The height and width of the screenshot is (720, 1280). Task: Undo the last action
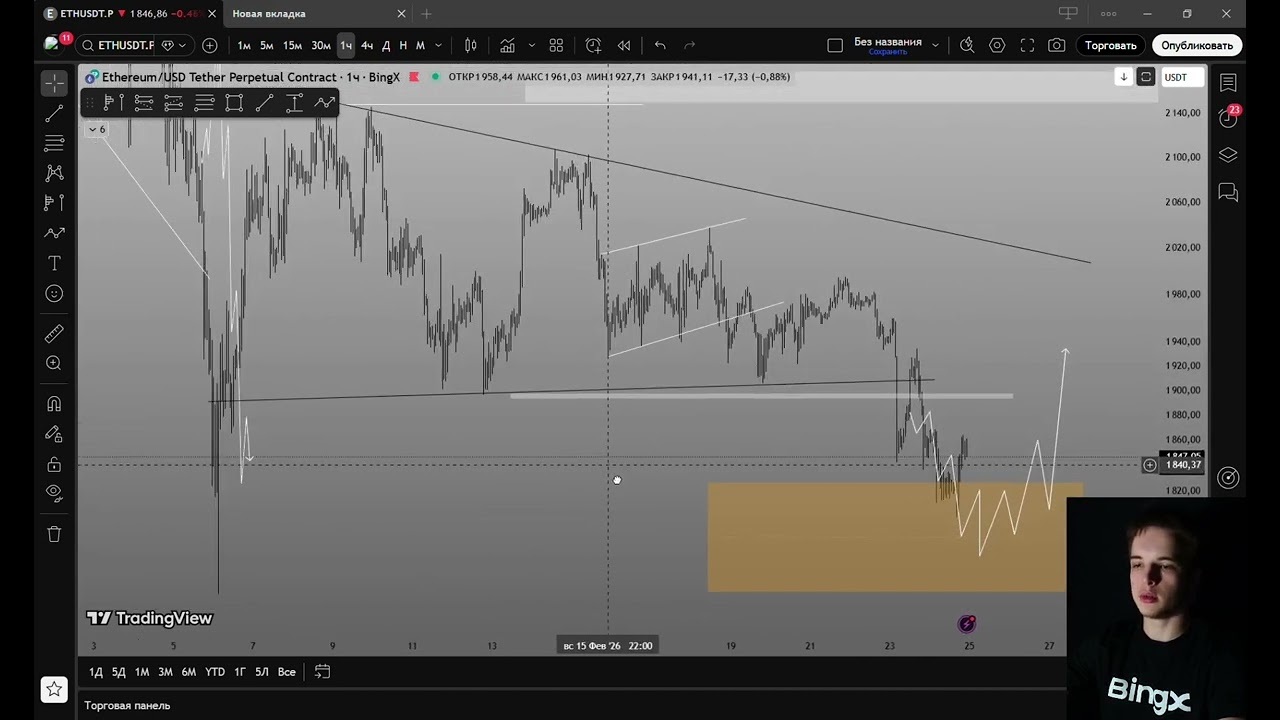click(x=660, y=45)
